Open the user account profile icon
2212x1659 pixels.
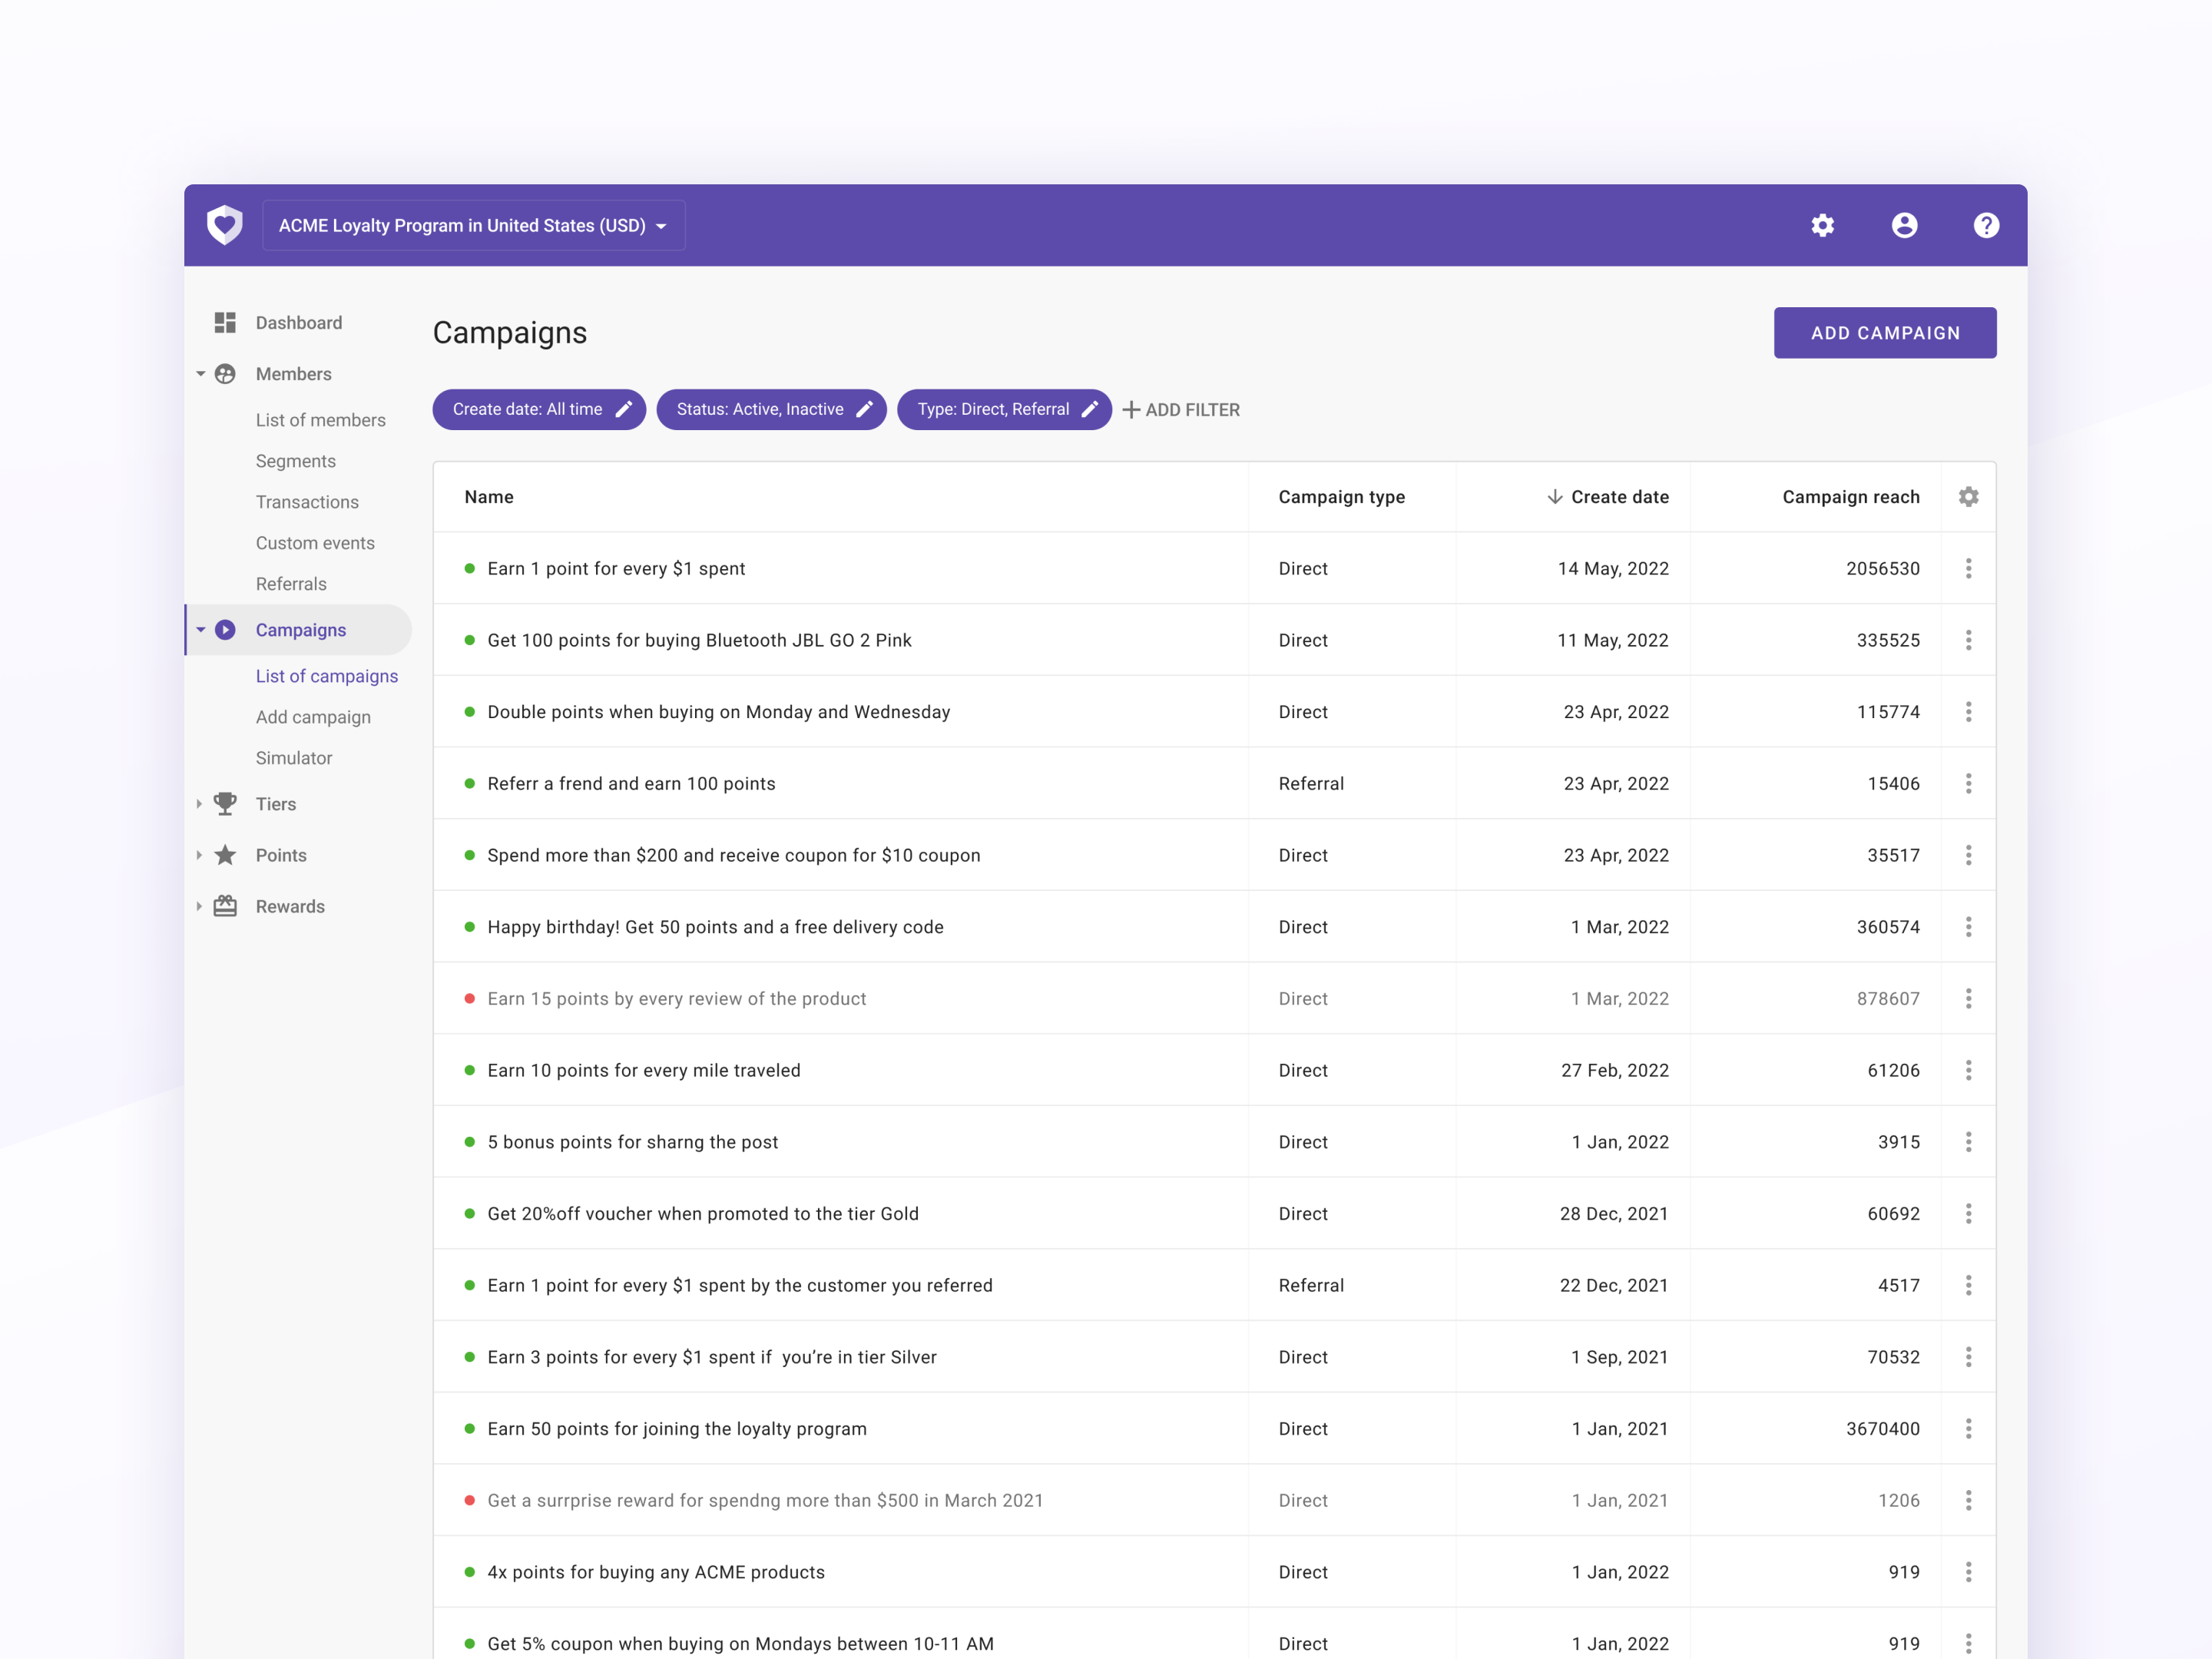(x=1904, y=225)
